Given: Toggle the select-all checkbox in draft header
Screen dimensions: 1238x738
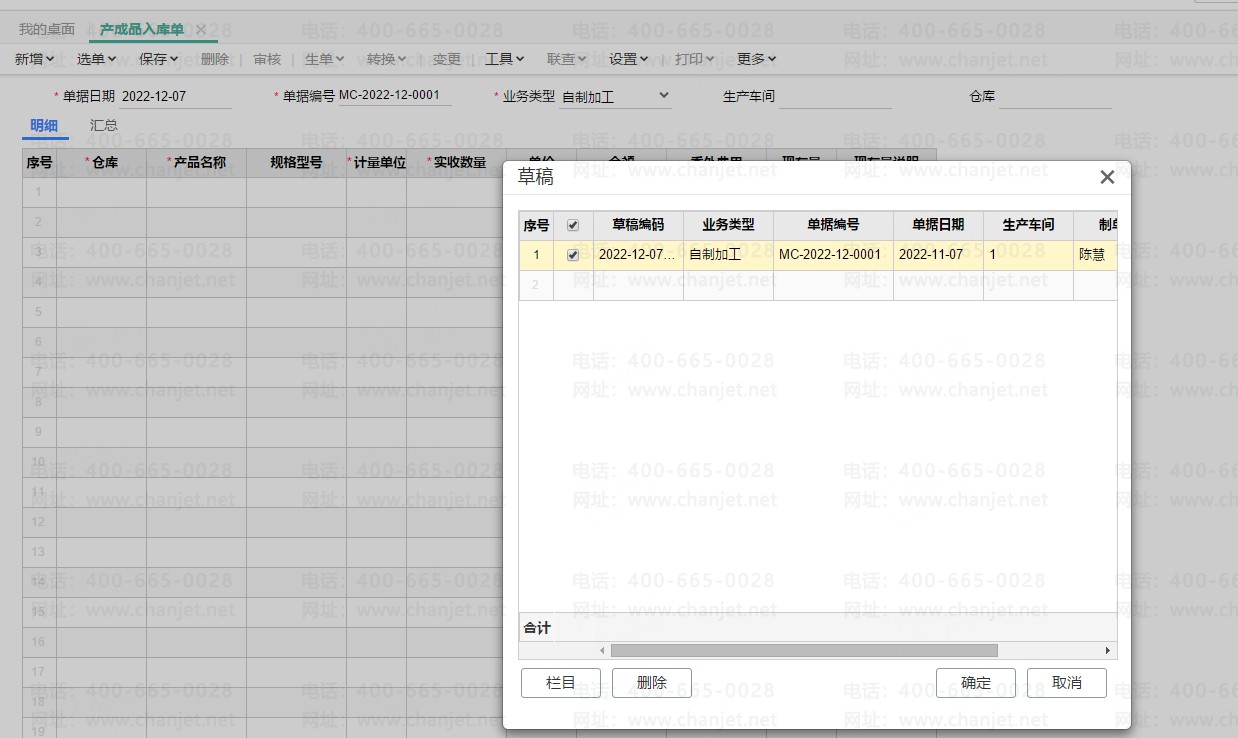Looking at the screenshot, I should coord(573,225).
